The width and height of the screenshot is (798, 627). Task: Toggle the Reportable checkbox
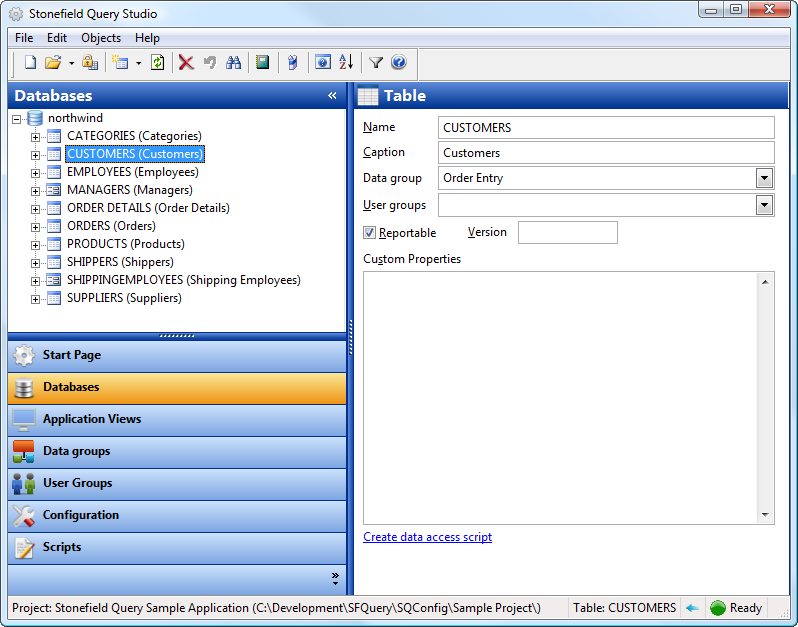pos(369,233)
